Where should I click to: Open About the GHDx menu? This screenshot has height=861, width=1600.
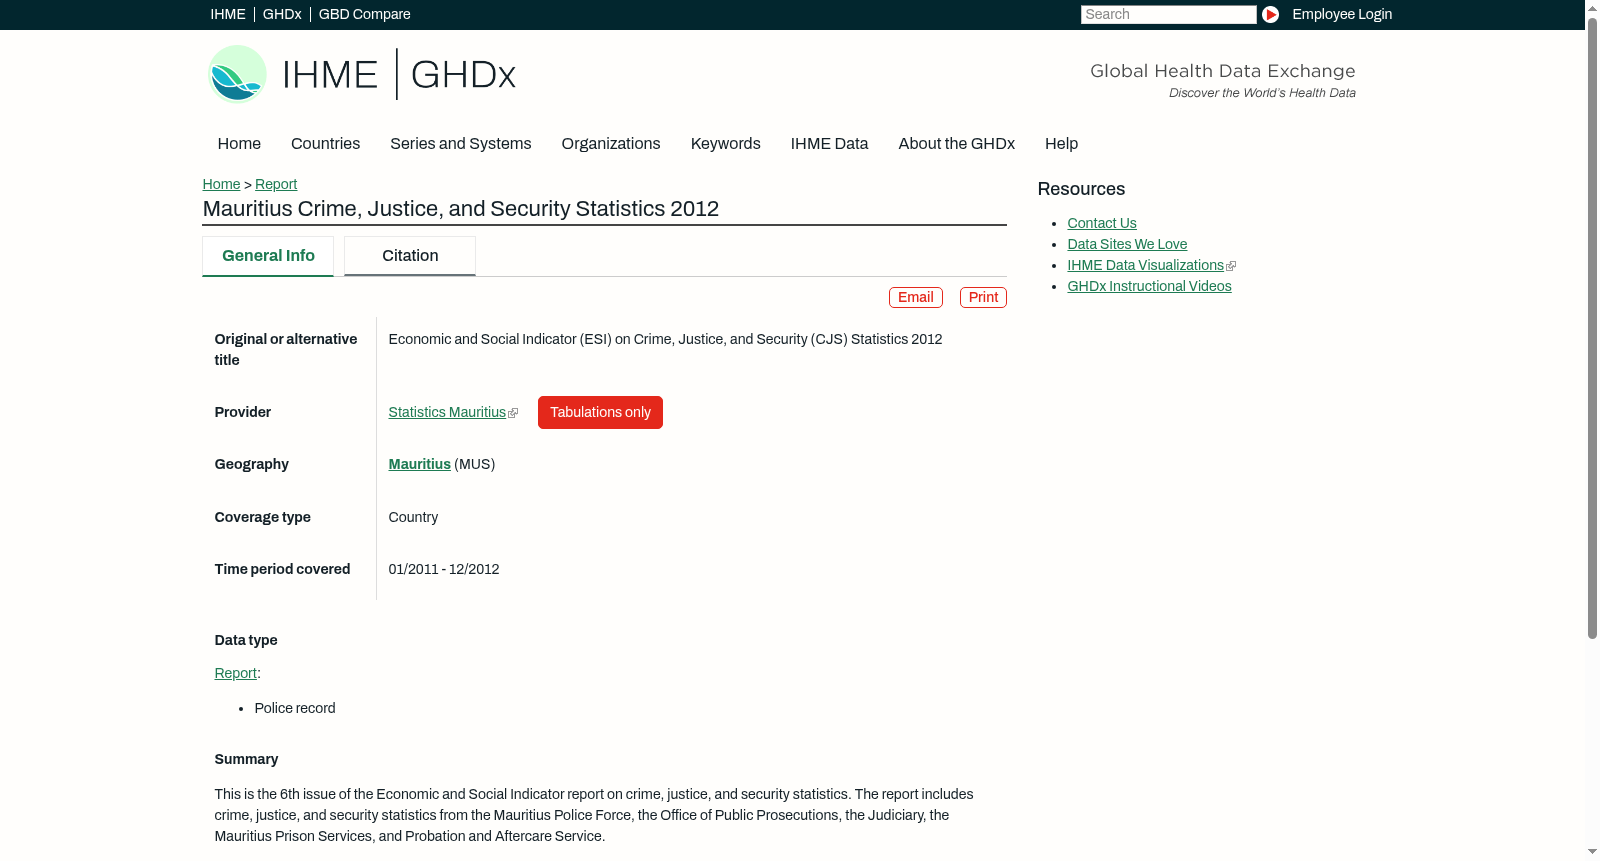[957, 144]
